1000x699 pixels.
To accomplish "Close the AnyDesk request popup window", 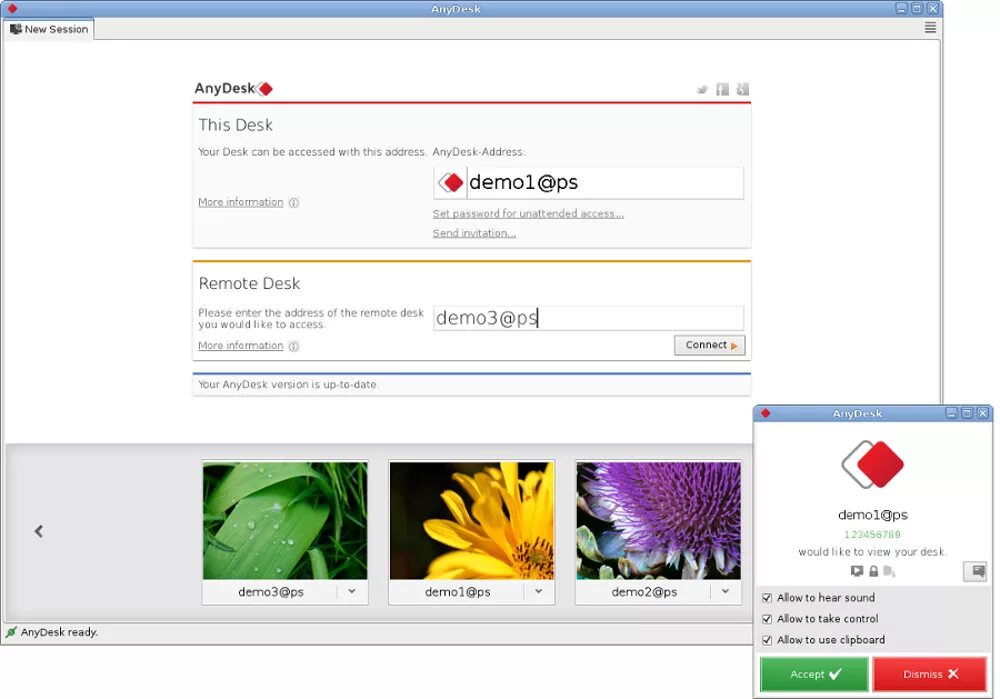I will [983, 413].
